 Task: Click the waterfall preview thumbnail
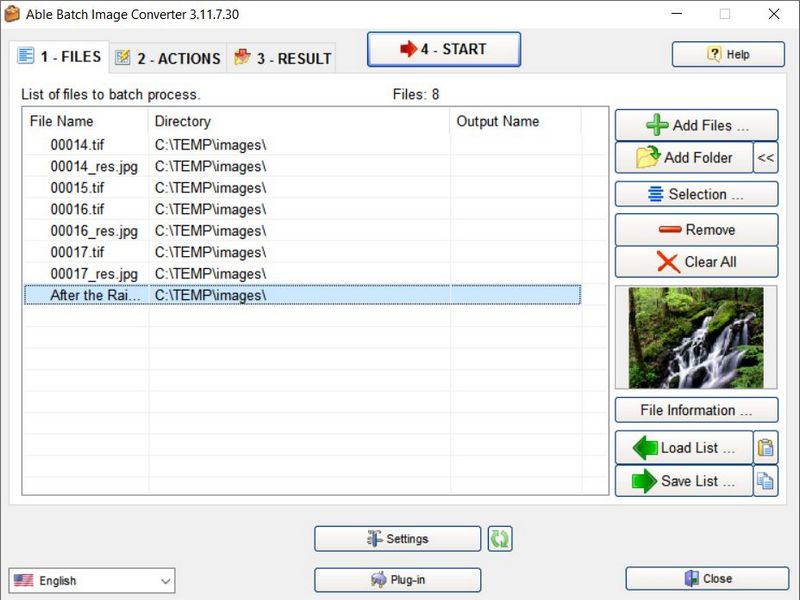coord(696,338)
